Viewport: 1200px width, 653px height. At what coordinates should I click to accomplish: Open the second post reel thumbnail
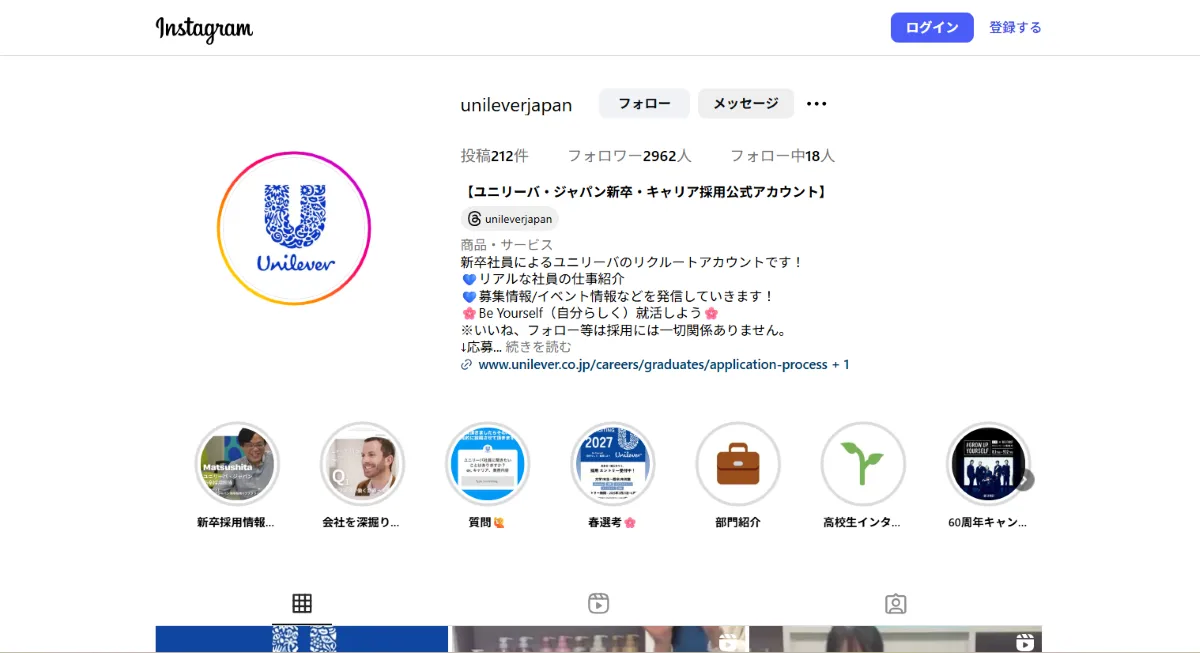click(599, 639)
